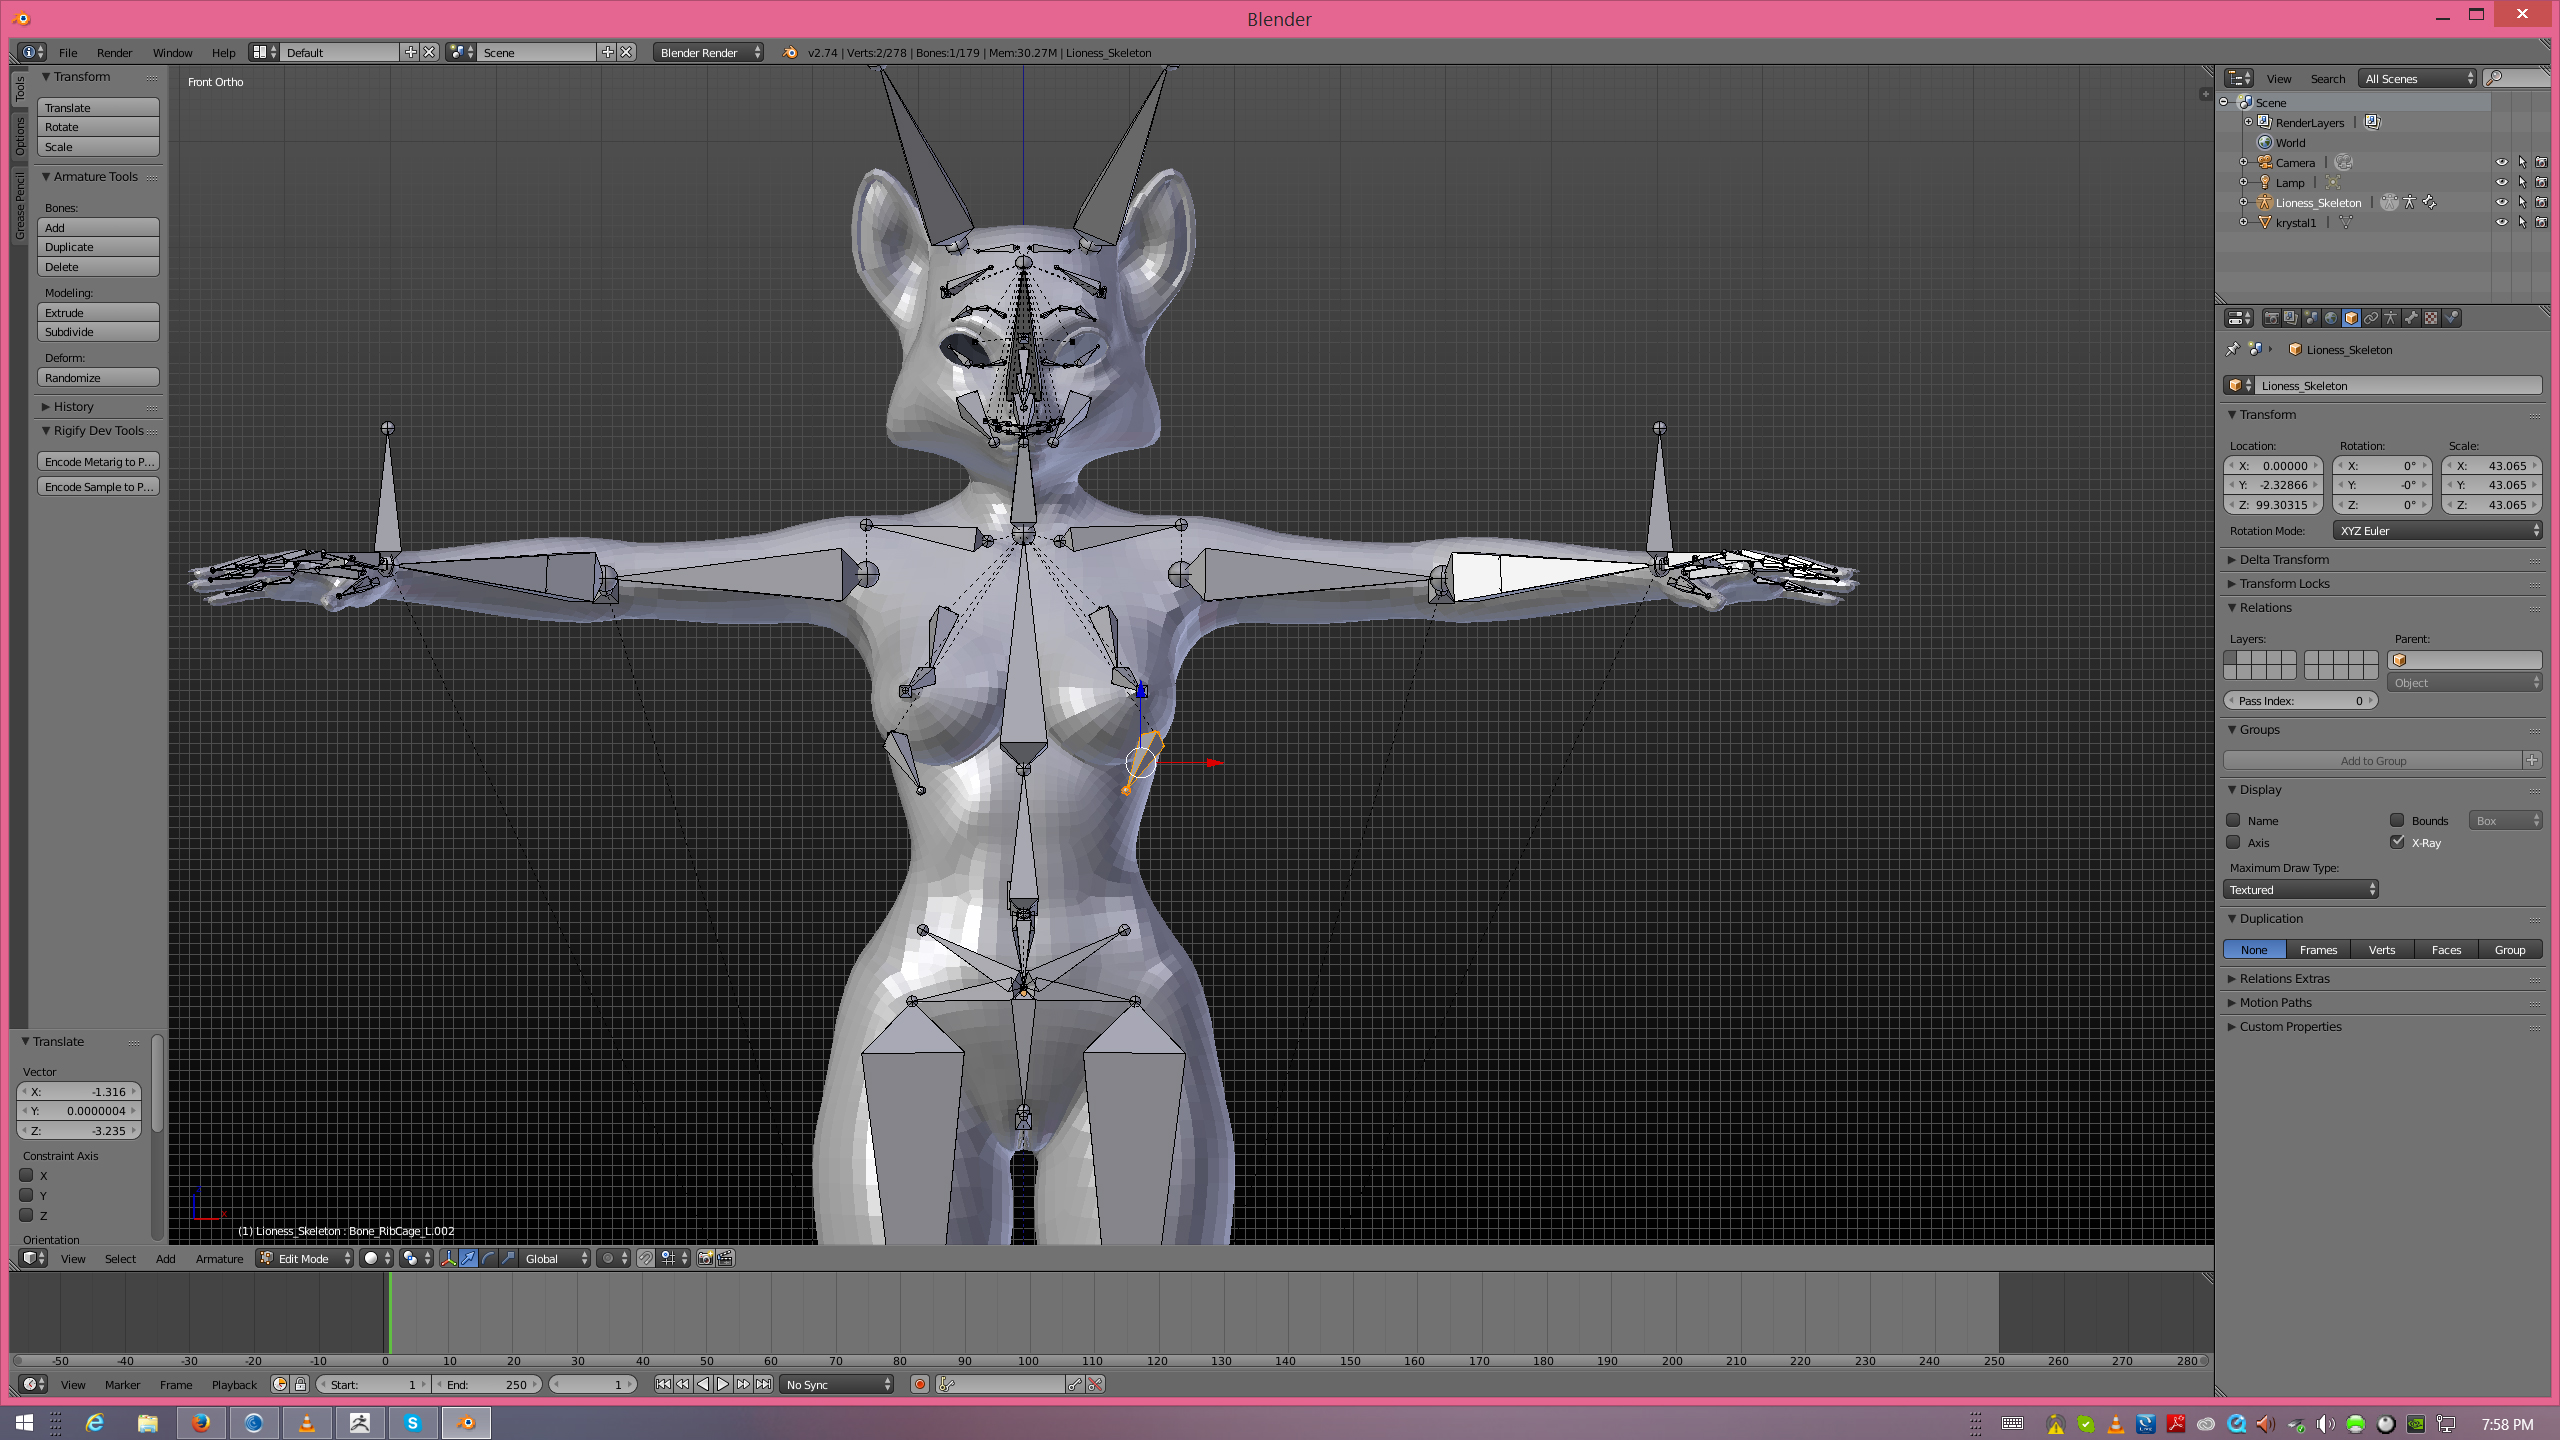Click the Extrude button under Modeling

coord(98,312)
